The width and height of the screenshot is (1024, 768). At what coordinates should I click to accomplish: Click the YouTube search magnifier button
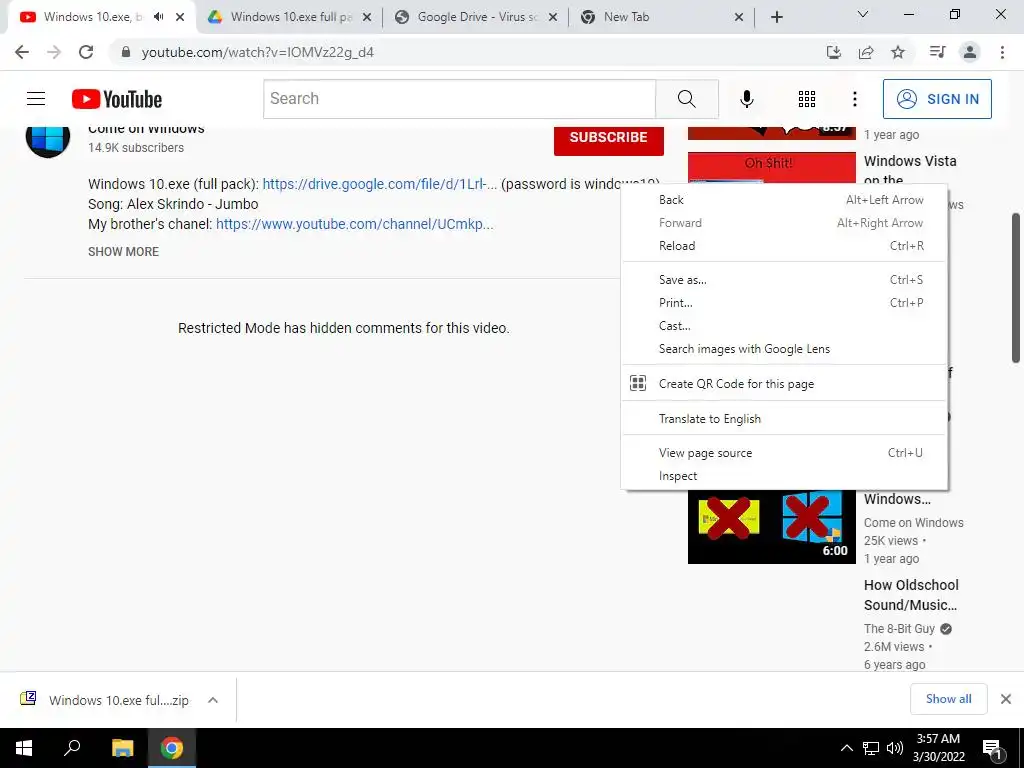click(x=686, y=99)
